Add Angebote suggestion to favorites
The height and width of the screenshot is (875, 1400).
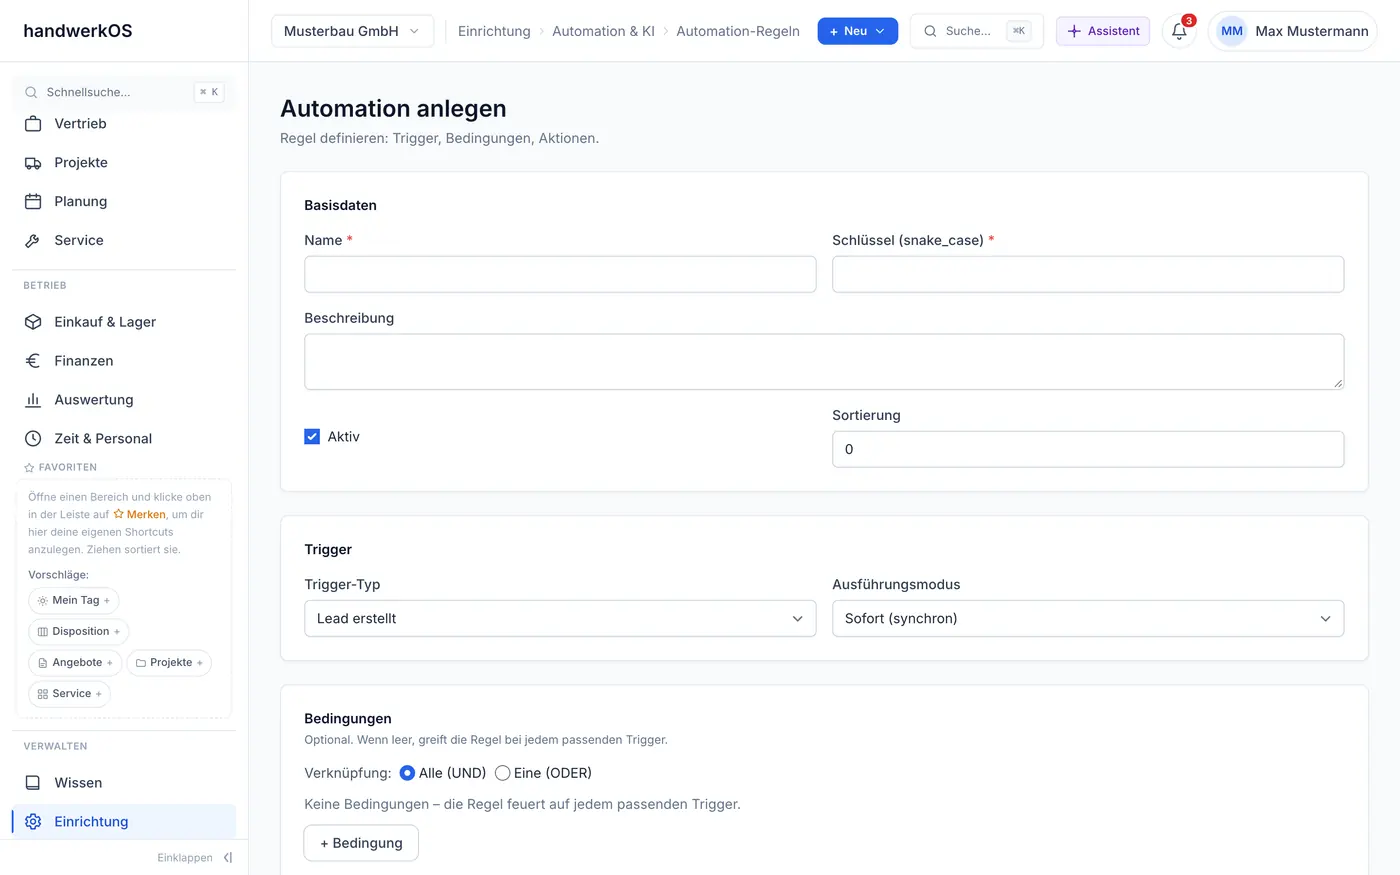(75, 663)
